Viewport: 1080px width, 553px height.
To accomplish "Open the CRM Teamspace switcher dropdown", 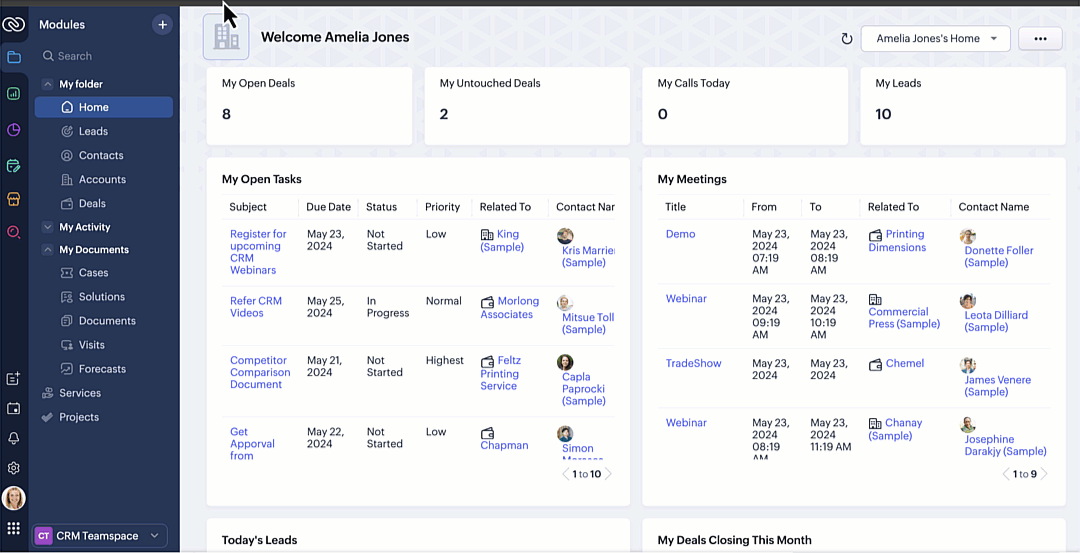I will [x=99, y=536].
